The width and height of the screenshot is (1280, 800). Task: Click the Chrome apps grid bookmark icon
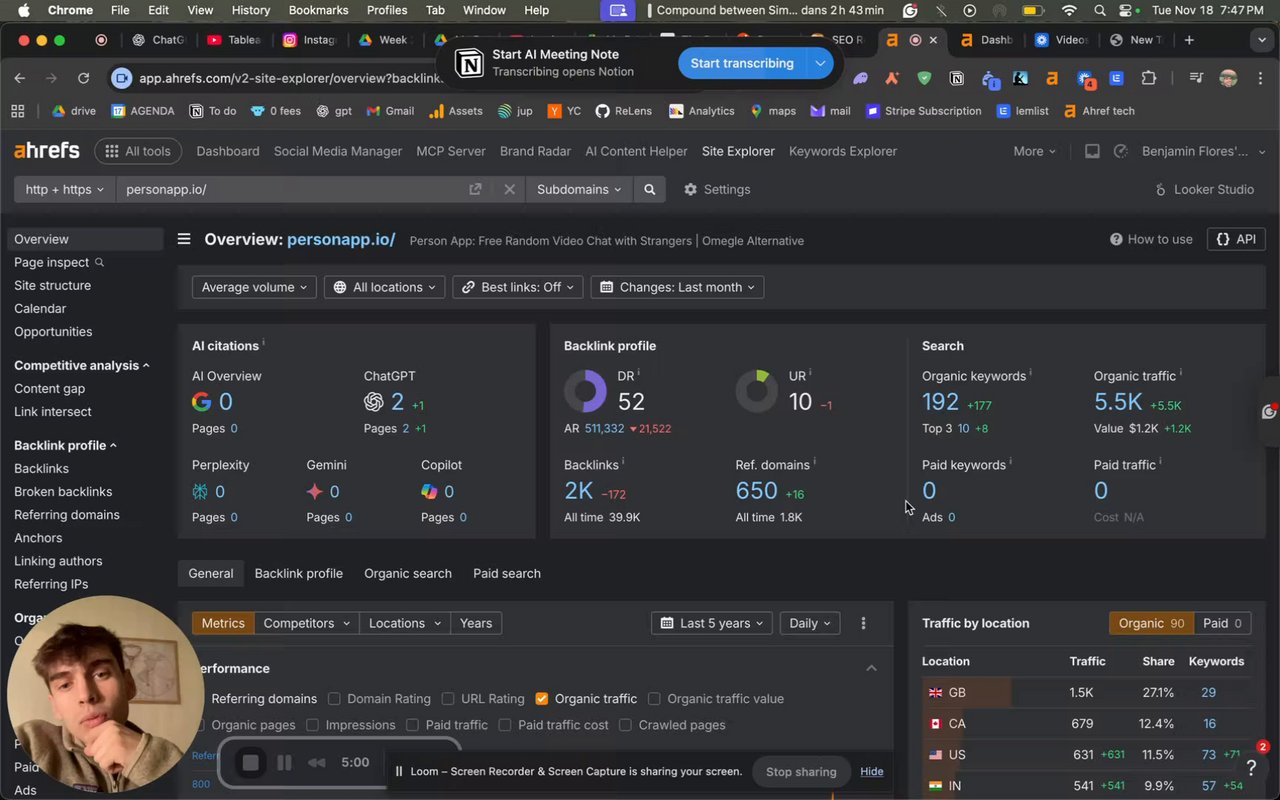pos(17,111)
